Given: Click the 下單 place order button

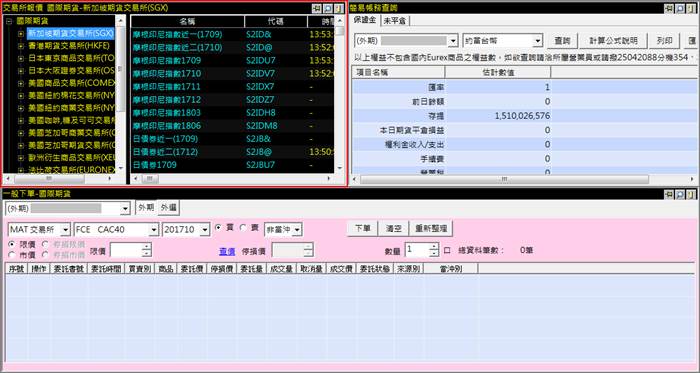Looking at the screenshot, I should [362, 228].
